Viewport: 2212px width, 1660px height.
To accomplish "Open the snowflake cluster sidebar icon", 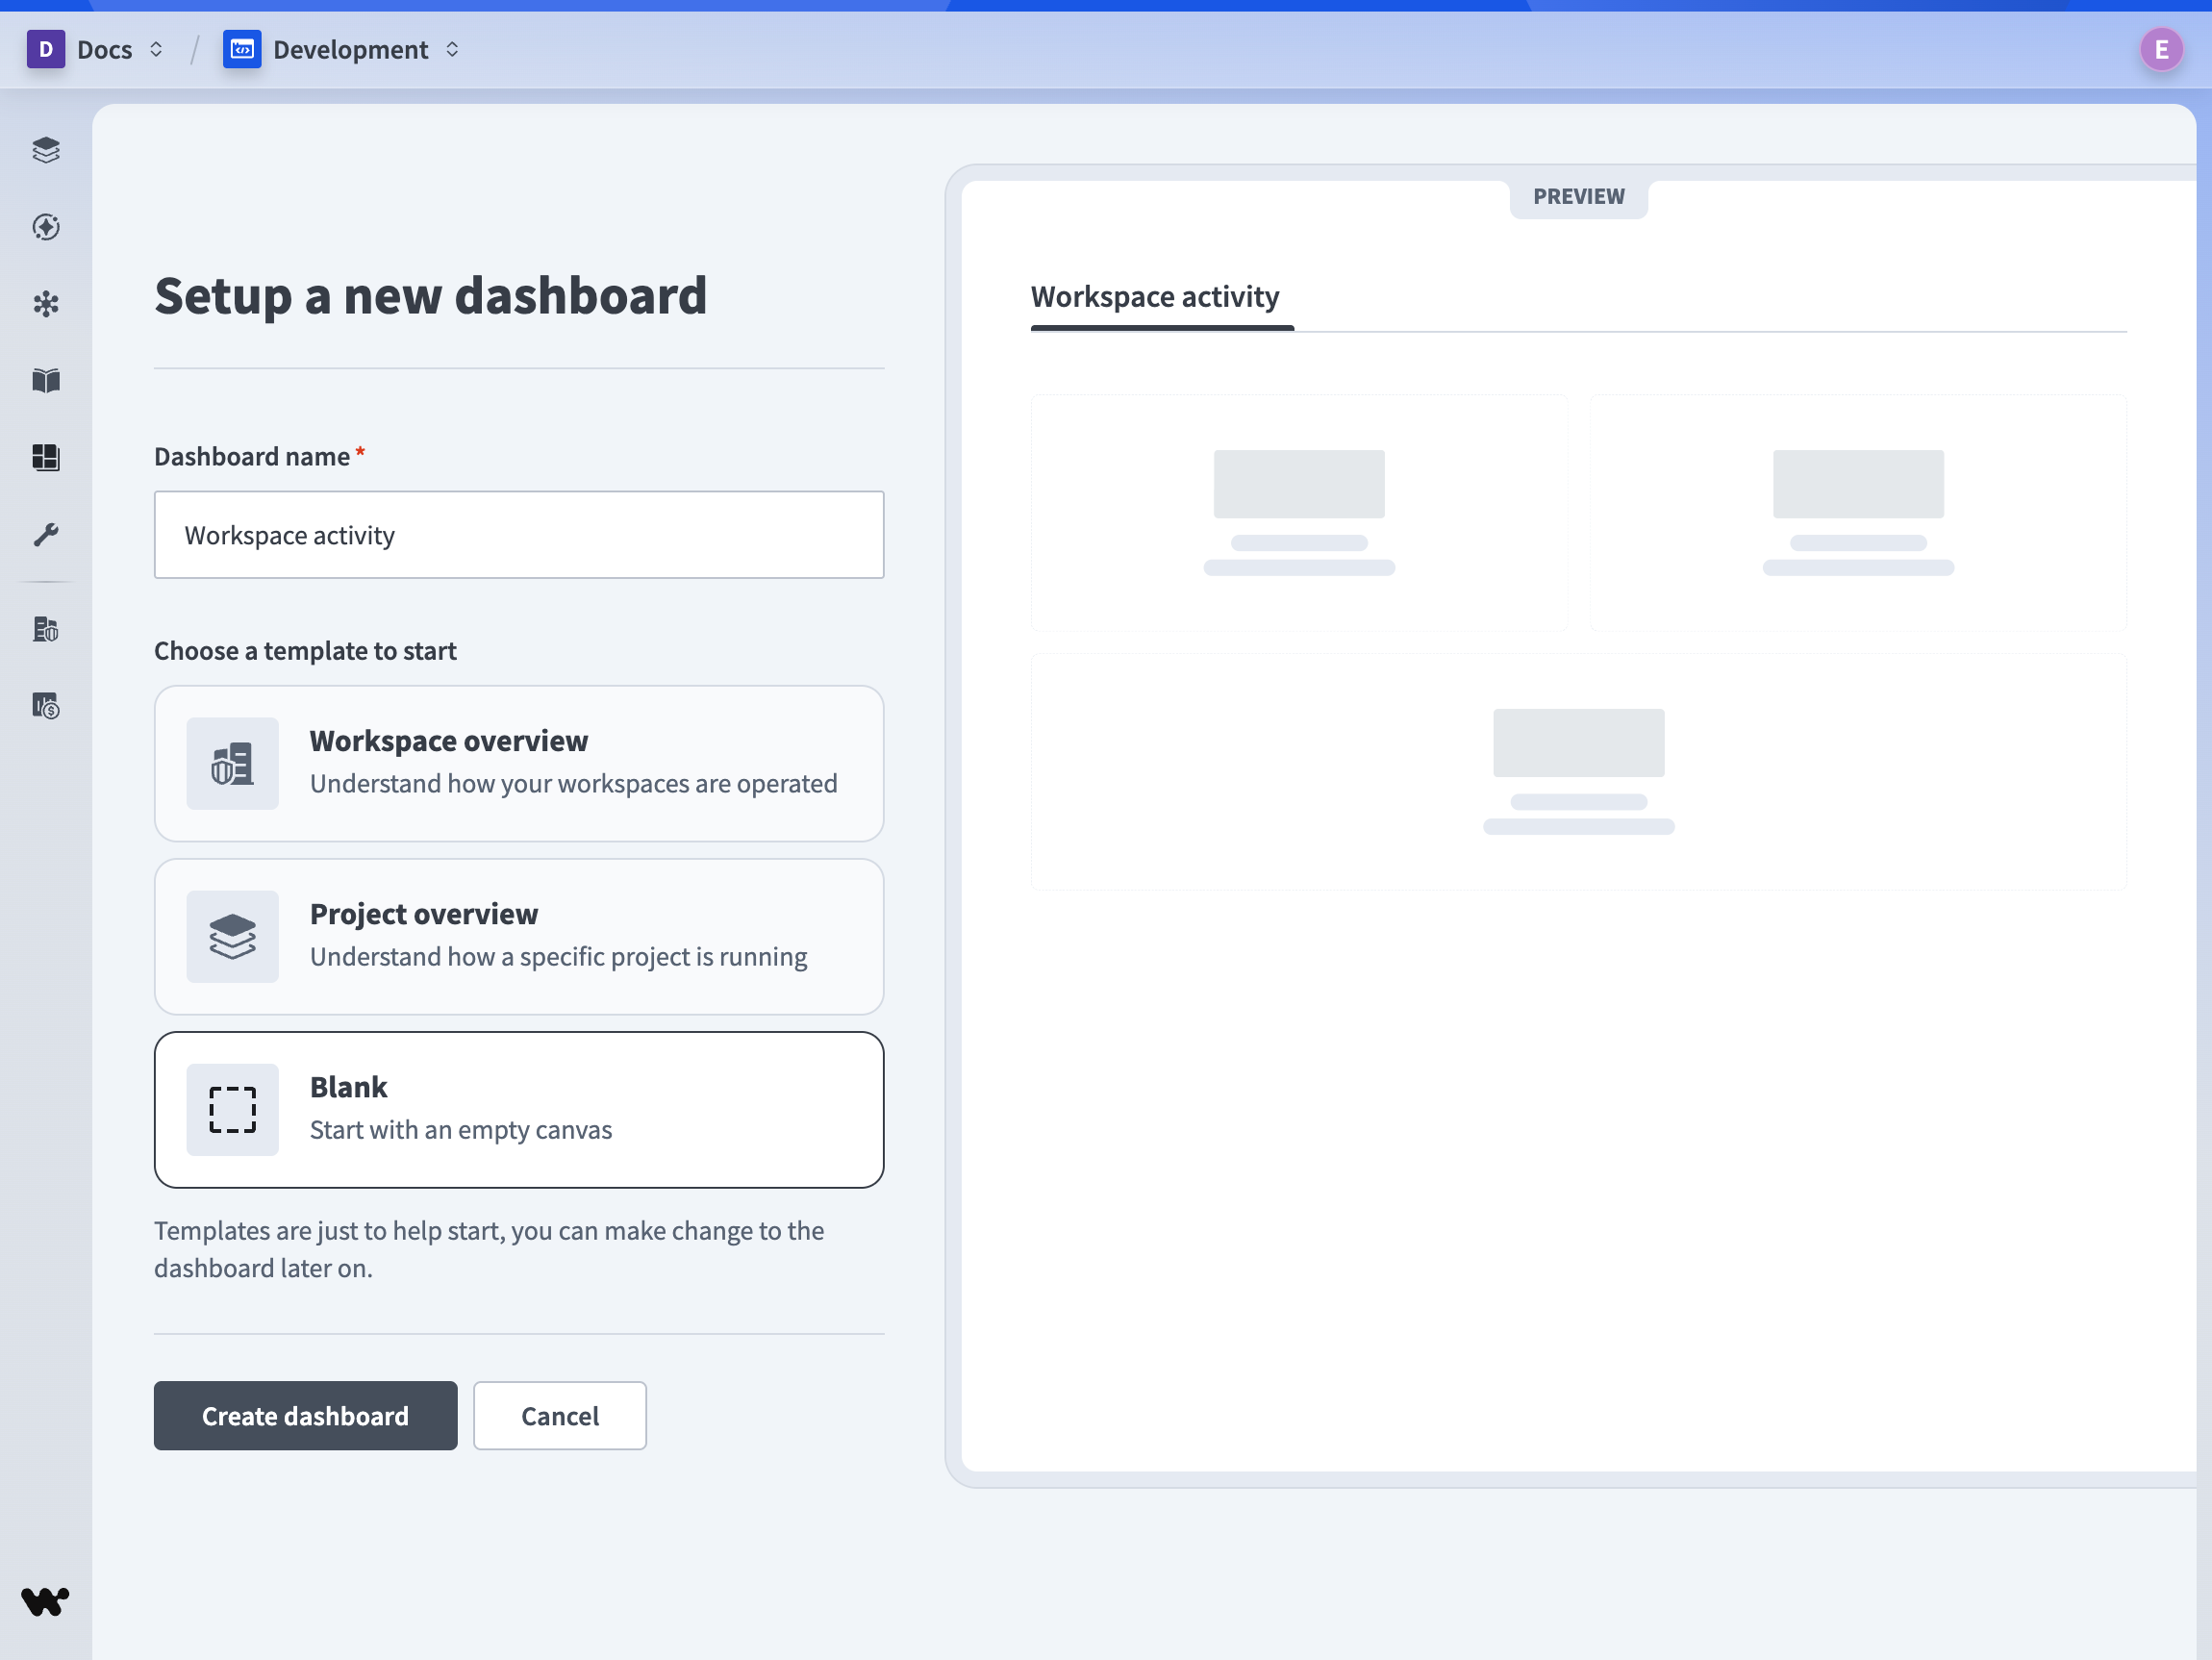I will coord(46,304).
